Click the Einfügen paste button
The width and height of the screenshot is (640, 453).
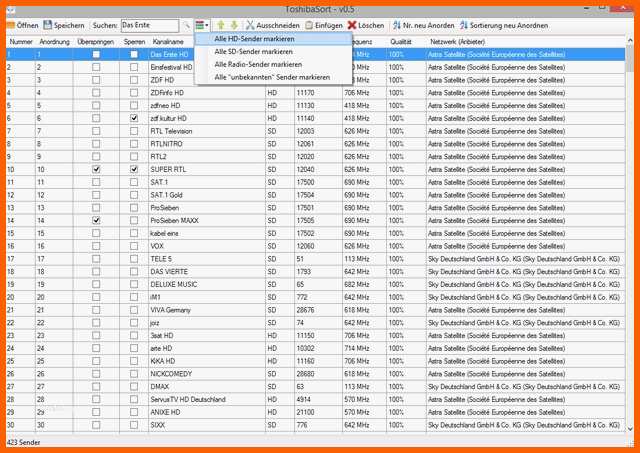[x=324, y=25]
